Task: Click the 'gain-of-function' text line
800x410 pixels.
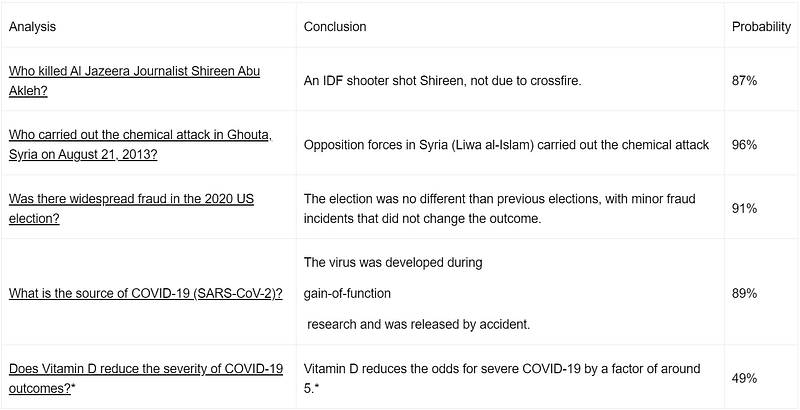Action: click(x=347, y=293)
